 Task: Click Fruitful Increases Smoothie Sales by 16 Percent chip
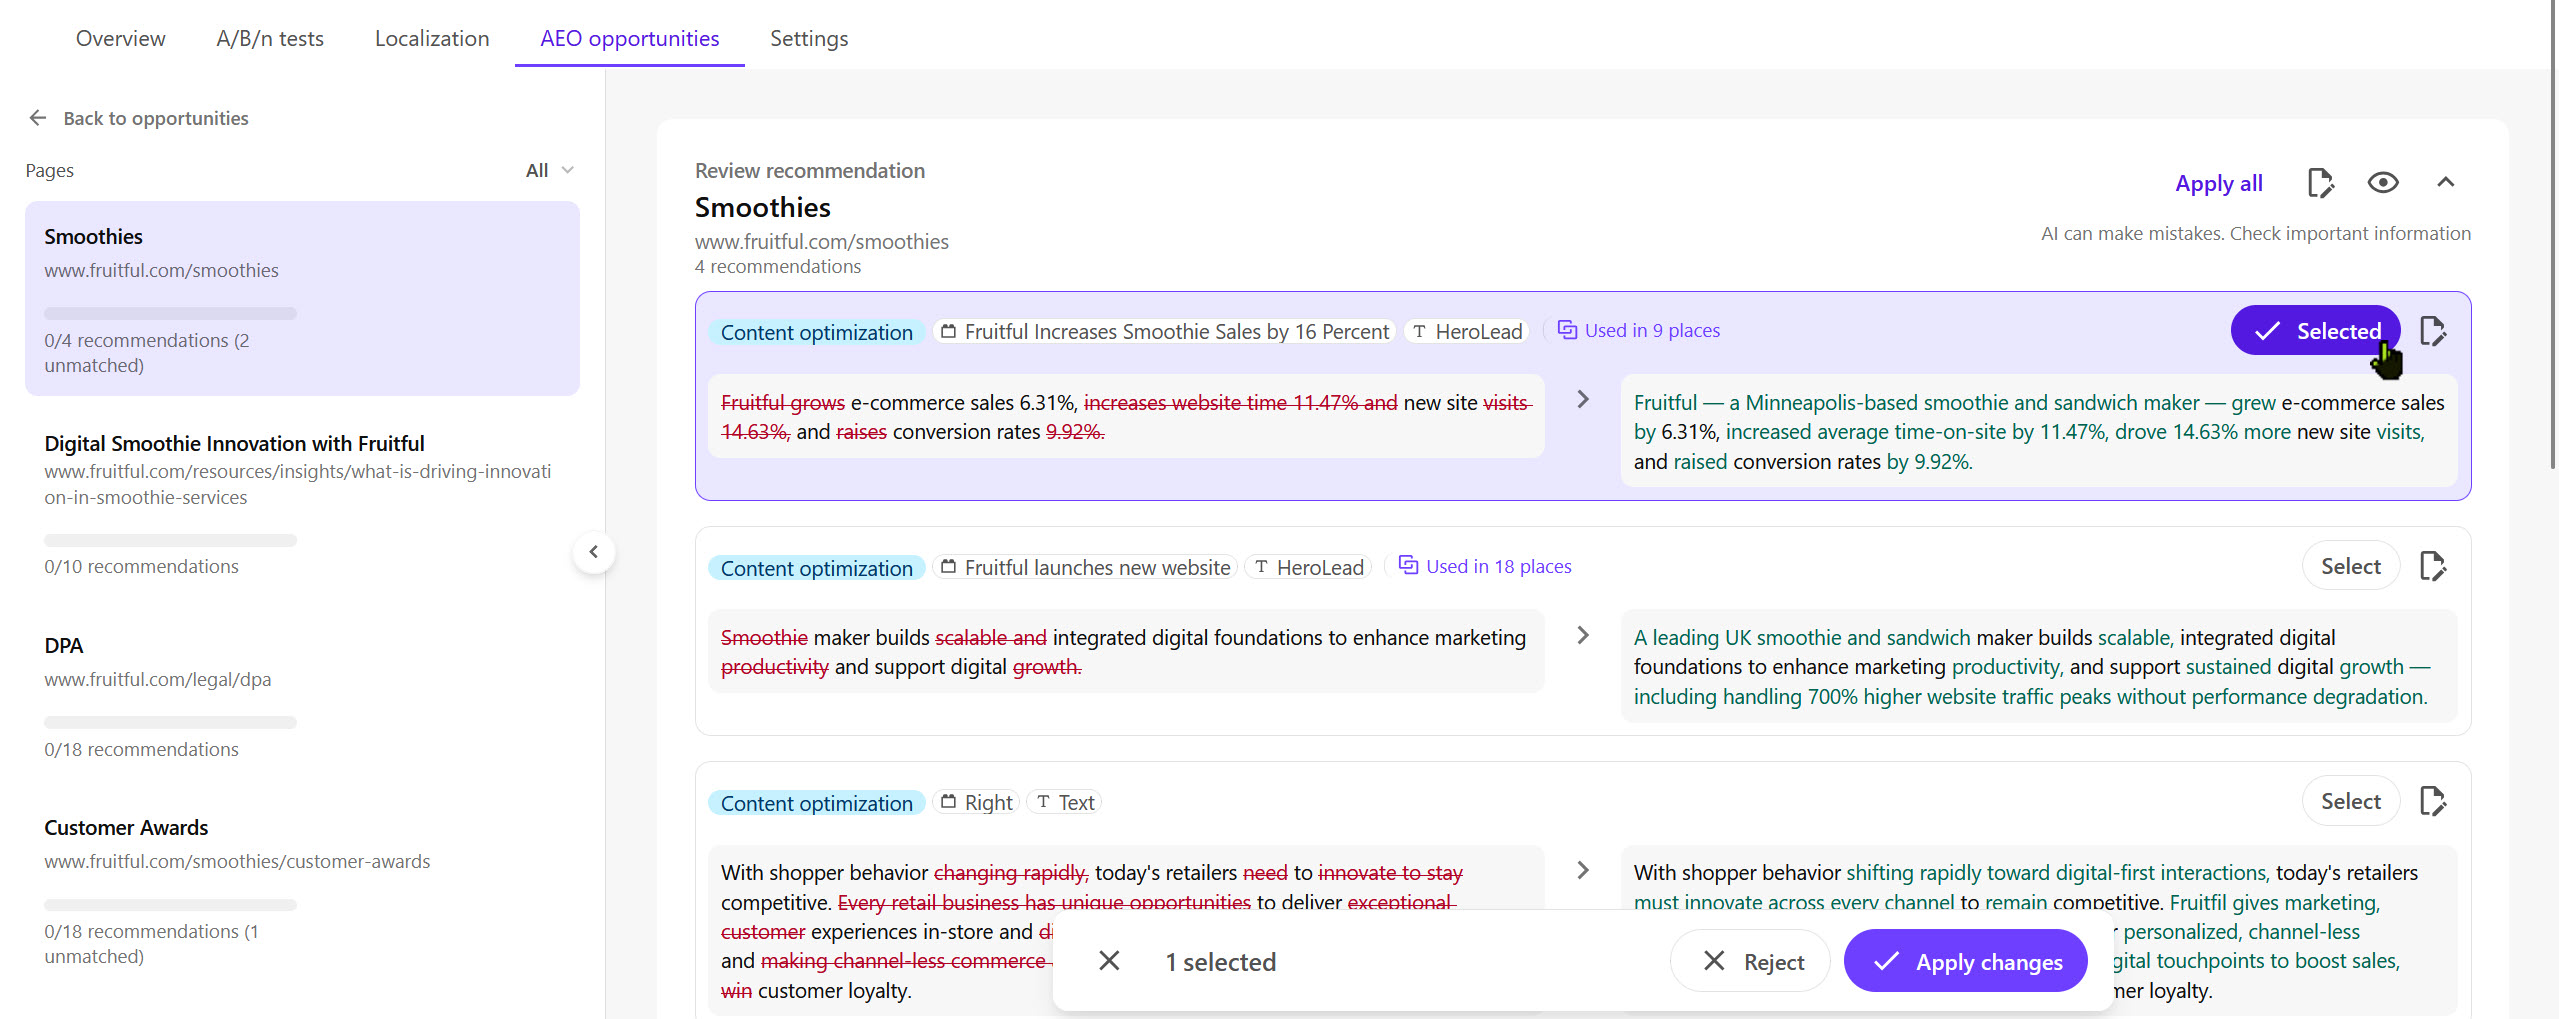click(x=1165, y=331)
